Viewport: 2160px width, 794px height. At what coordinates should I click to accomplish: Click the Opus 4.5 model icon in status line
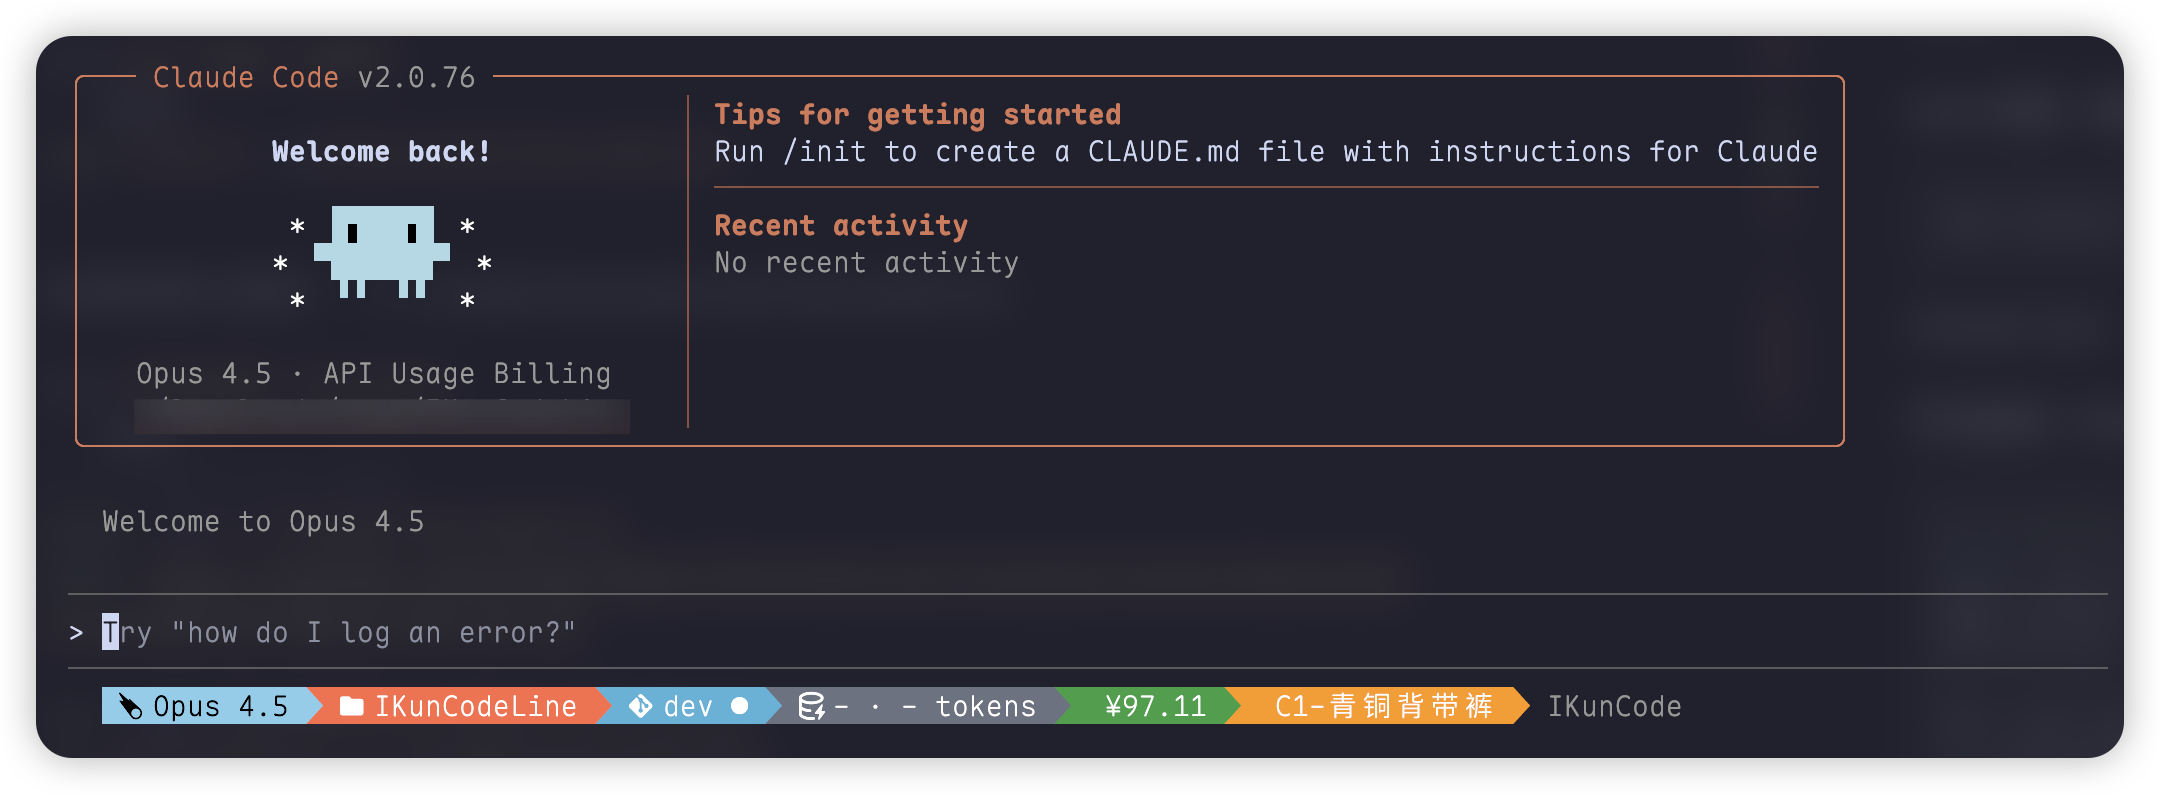(130, 706)
